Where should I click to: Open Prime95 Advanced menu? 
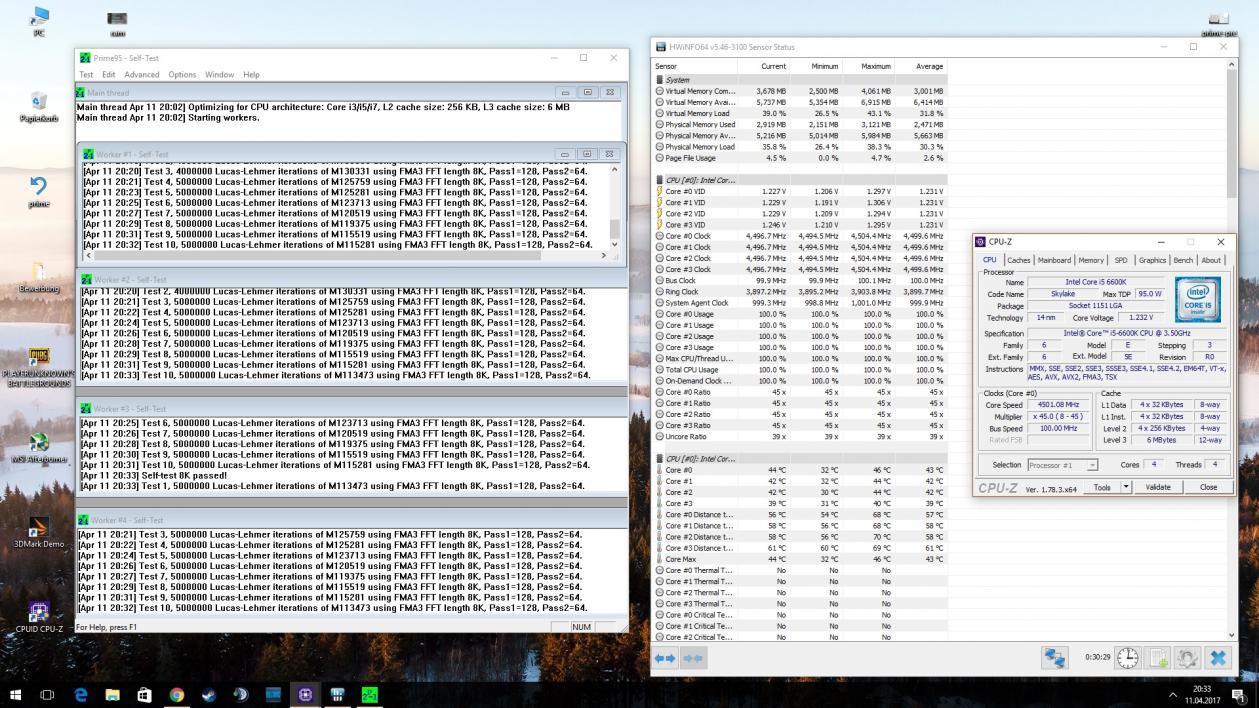click(142, 75)
